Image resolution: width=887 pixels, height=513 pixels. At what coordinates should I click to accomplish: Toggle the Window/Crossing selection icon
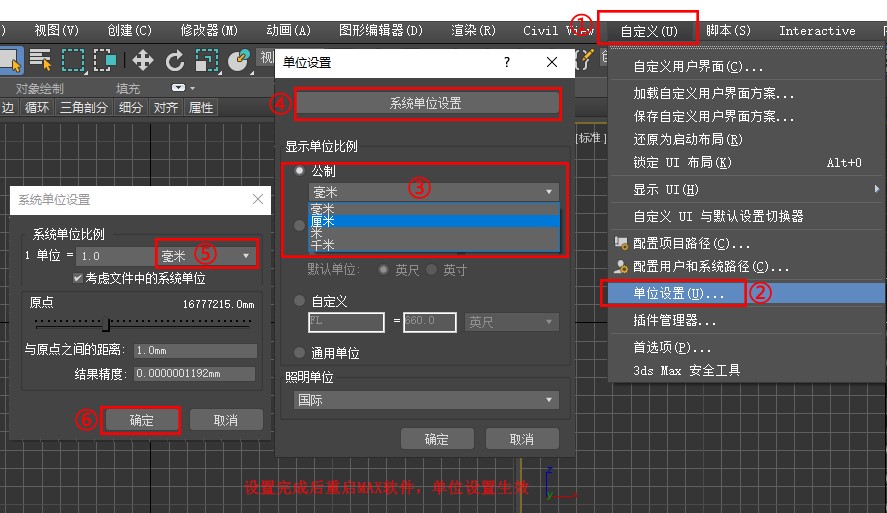[x=104, y=60]
